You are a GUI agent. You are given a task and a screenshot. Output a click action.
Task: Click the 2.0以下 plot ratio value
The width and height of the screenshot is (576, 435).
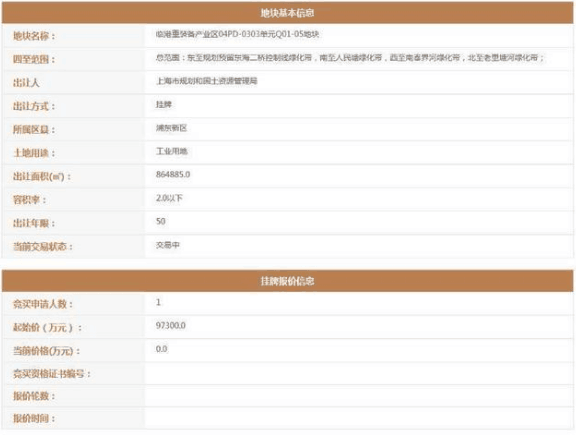(x=169, y=198)
